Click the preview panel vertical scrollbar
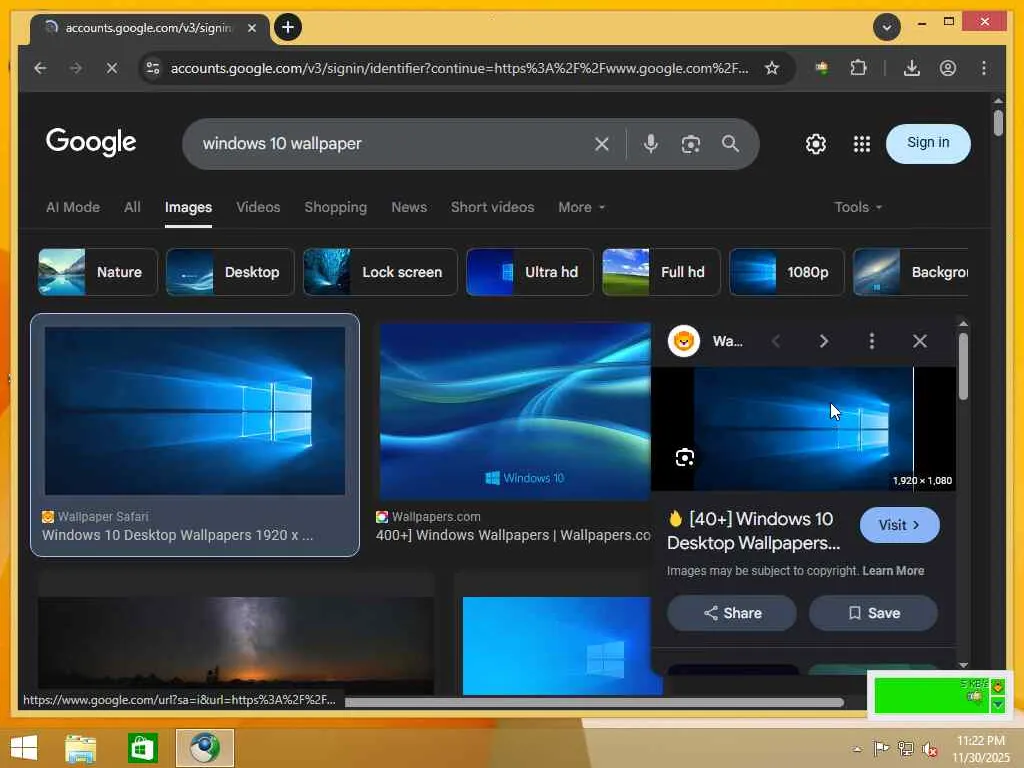 [963, 366]
